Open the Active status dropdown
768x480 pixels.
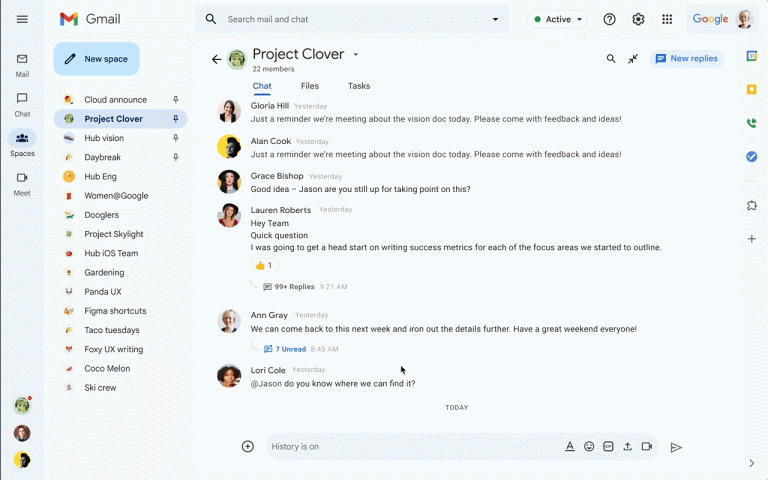pyautogui.click(x=557, y=19)
